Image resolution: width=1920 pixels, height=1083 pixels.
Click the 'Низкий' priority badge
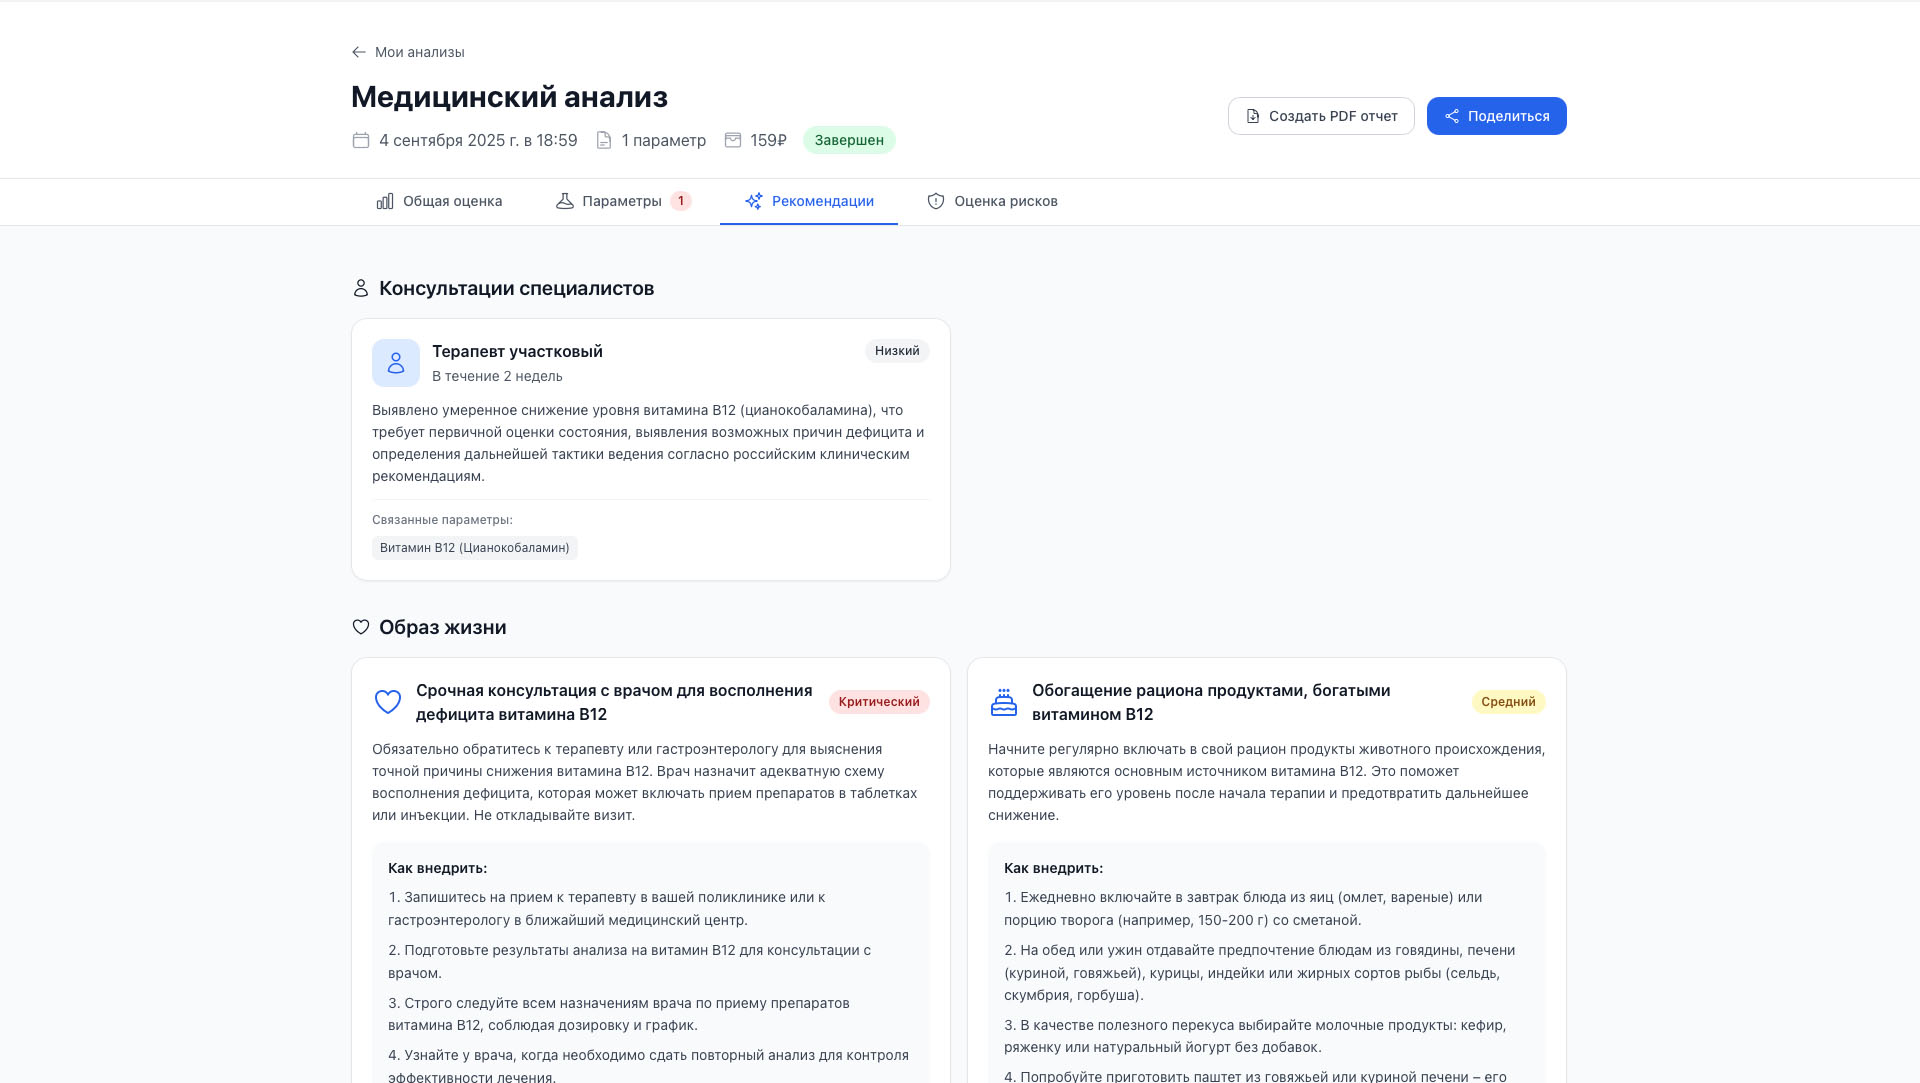(x=897, y=351)
